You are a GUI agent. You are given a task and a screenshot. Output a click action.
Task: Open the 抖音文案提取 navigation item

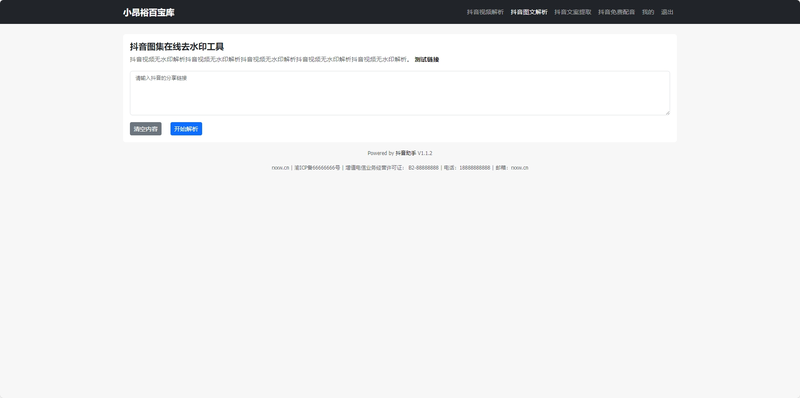573,12
